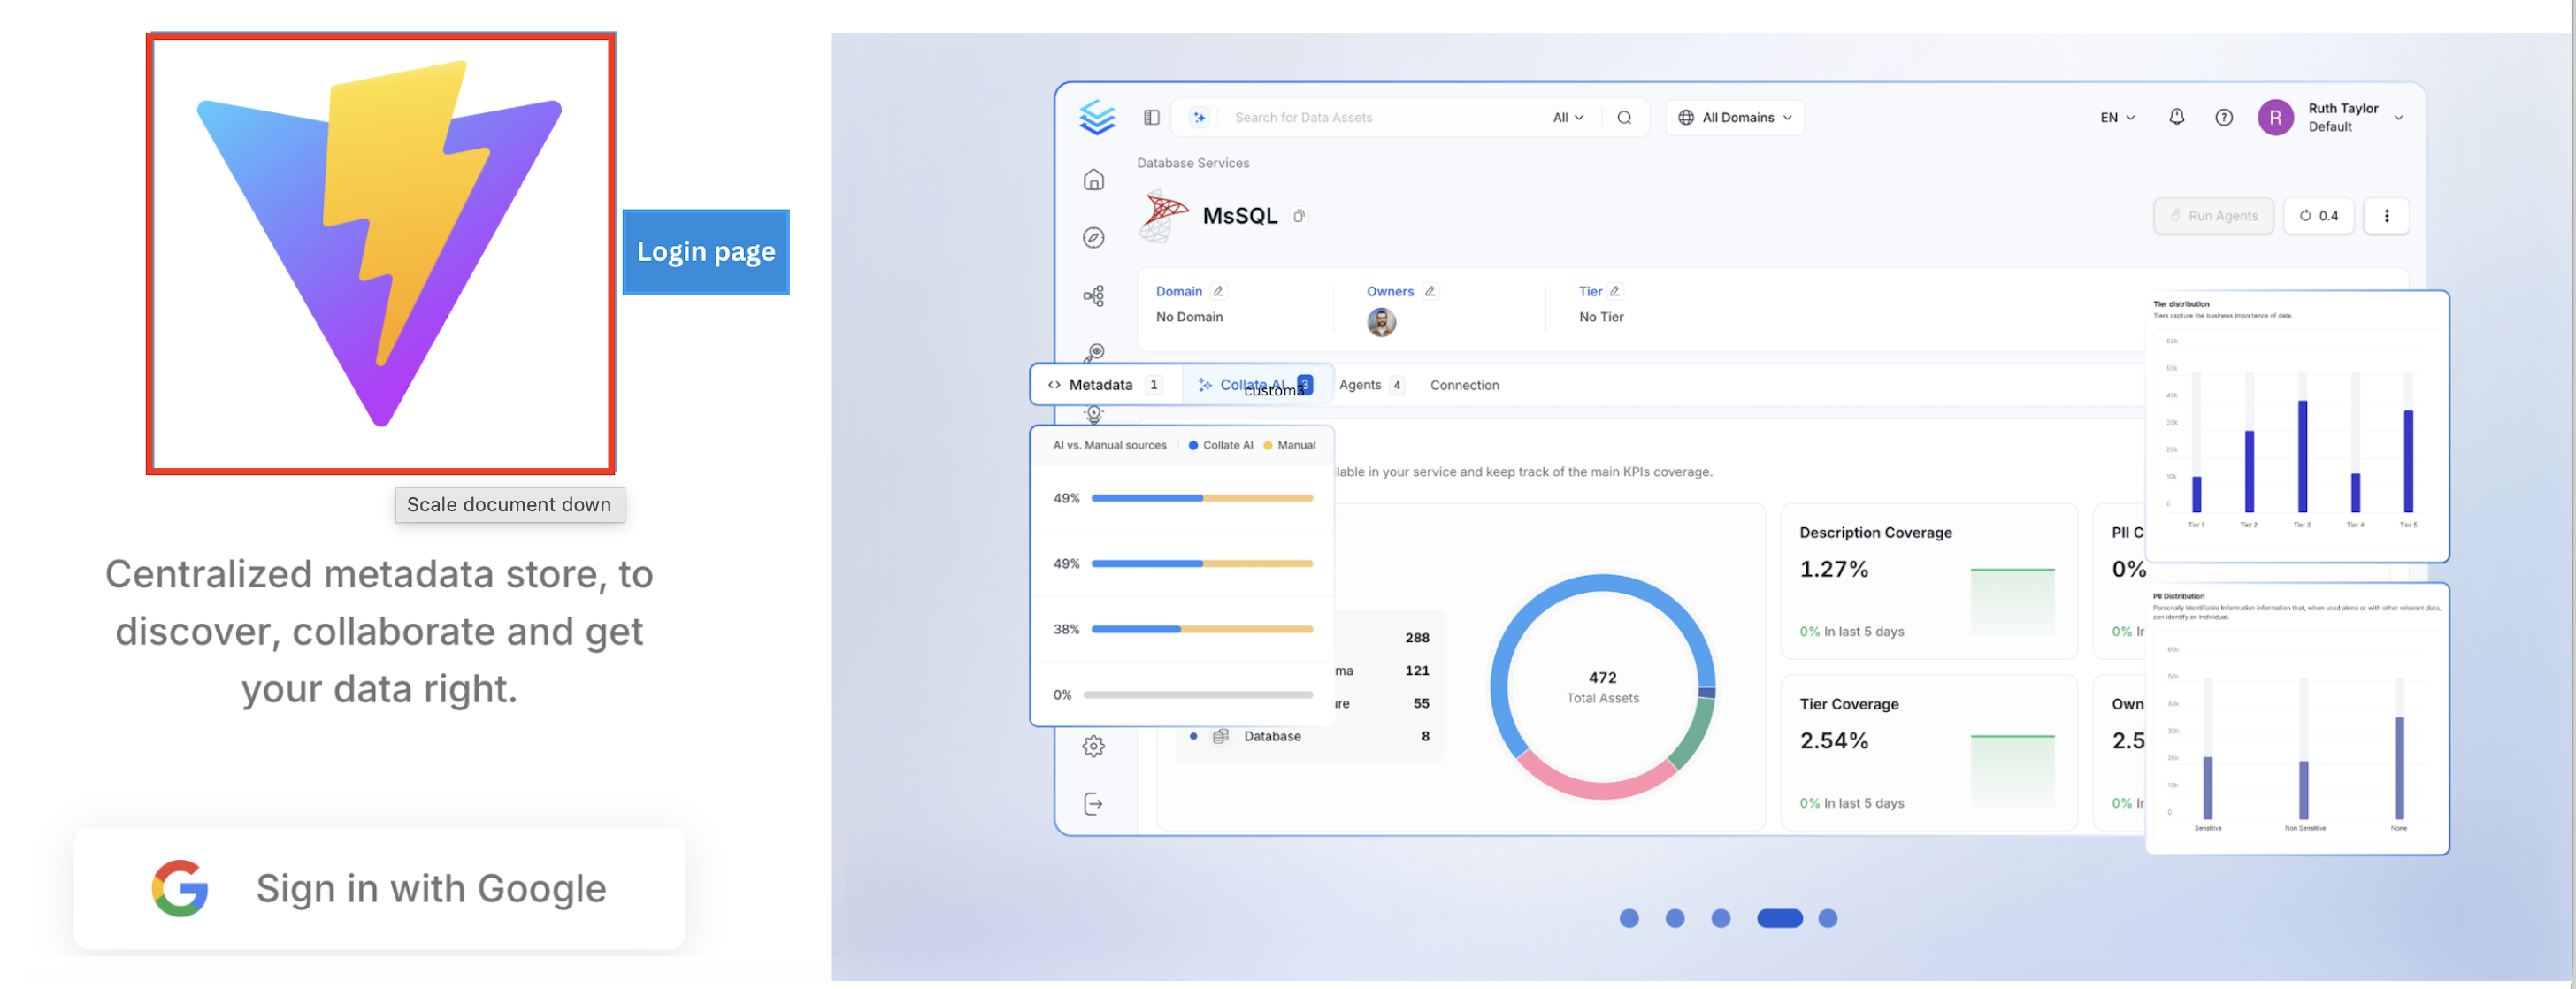2576x989 pixels.
Task: Click the Description Coverage card title
Action: click(x=1875, y=533)
